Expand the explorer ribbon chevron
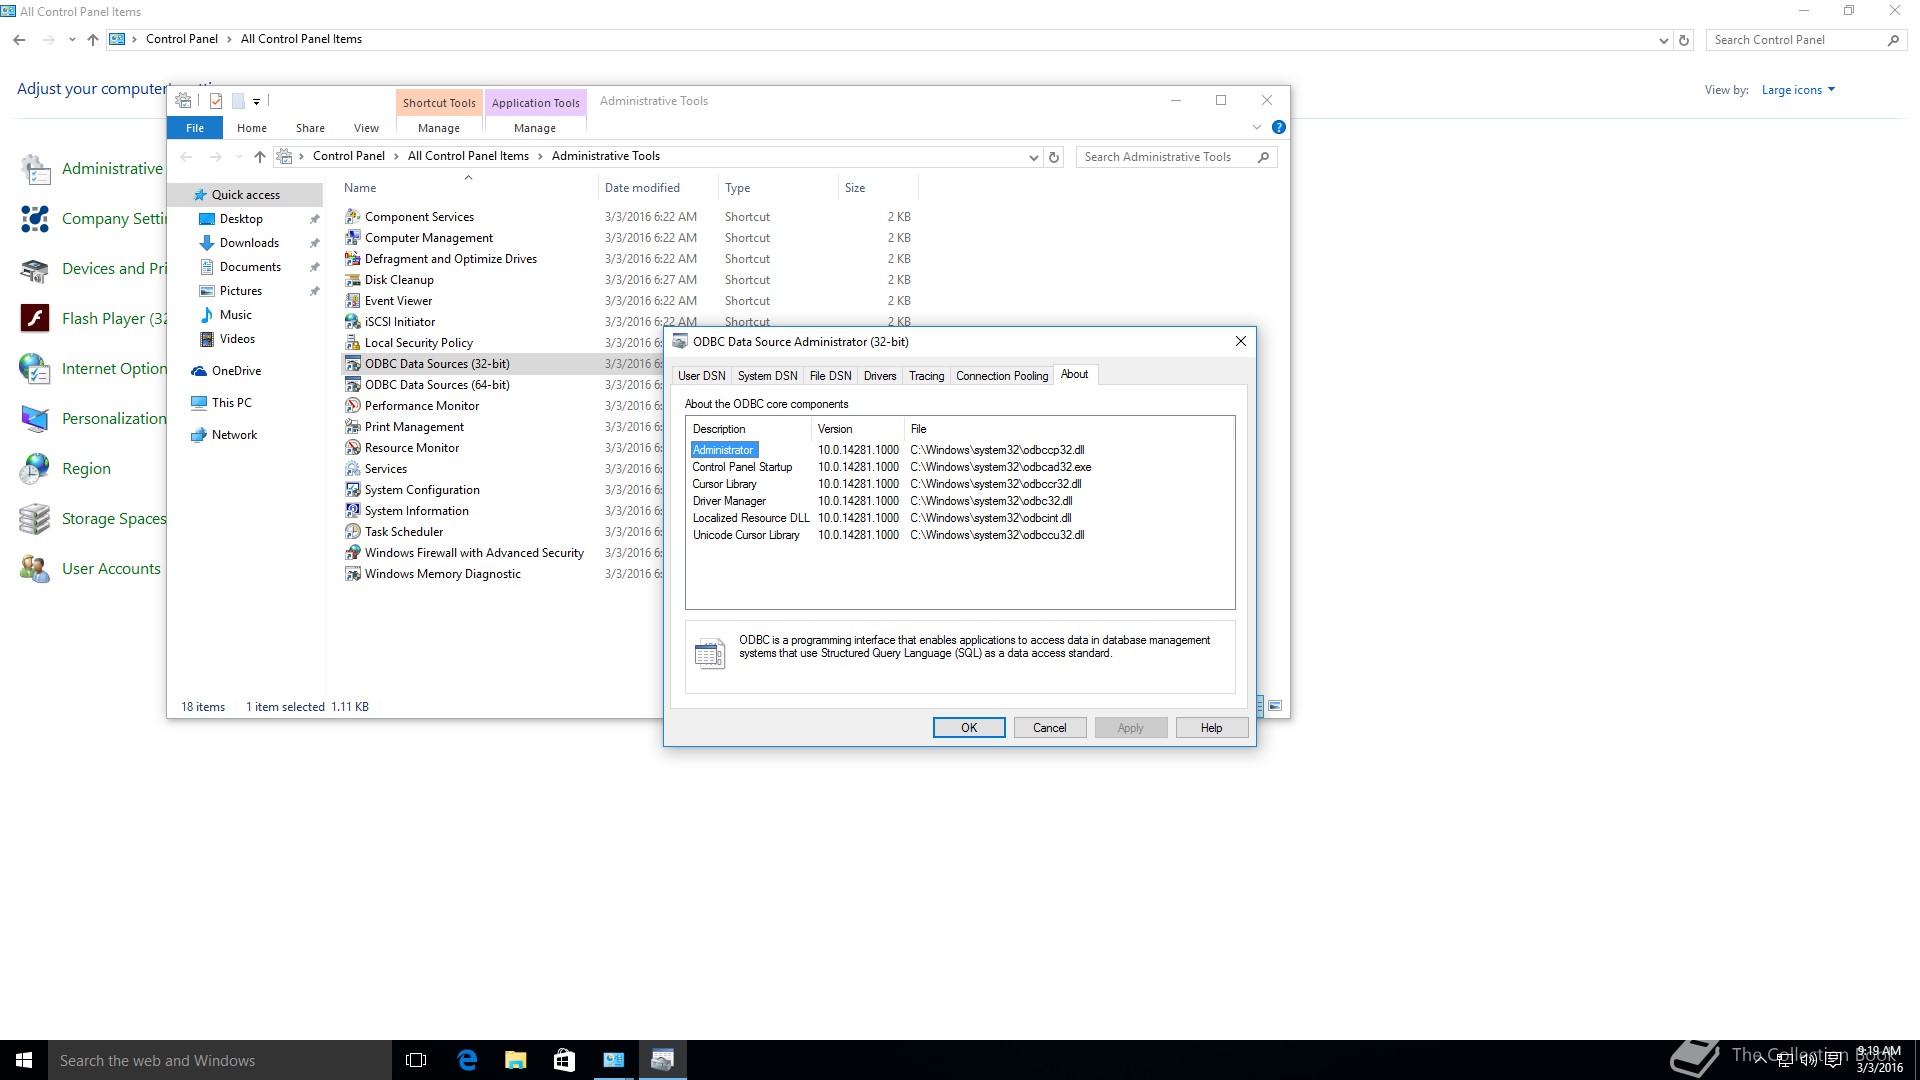The width and height of the screenshot is (1920, 1080). tap(1257, 128)
